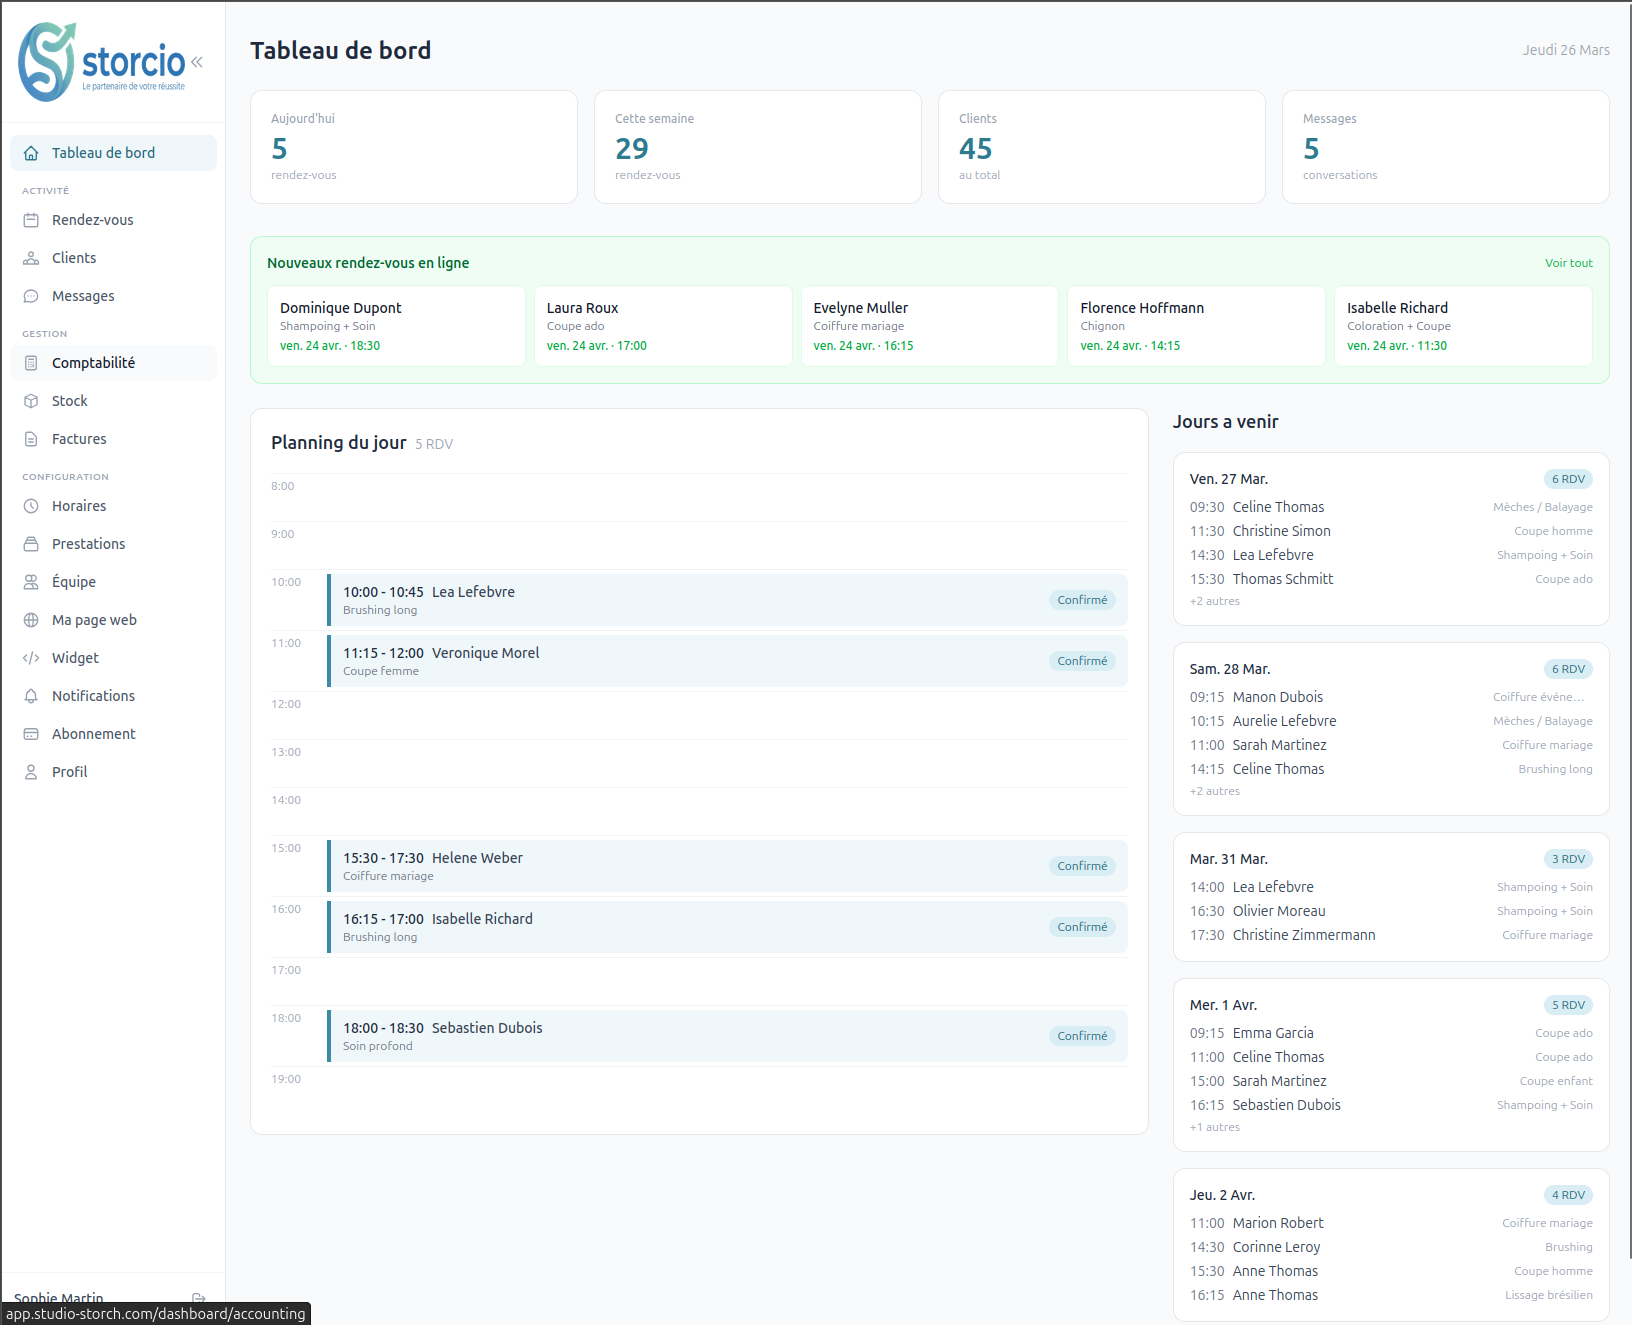This screenshot has width=1632, height=1325.
Task: Select Corinne Leroy at 14:30
Action: pos(1391,1247)
